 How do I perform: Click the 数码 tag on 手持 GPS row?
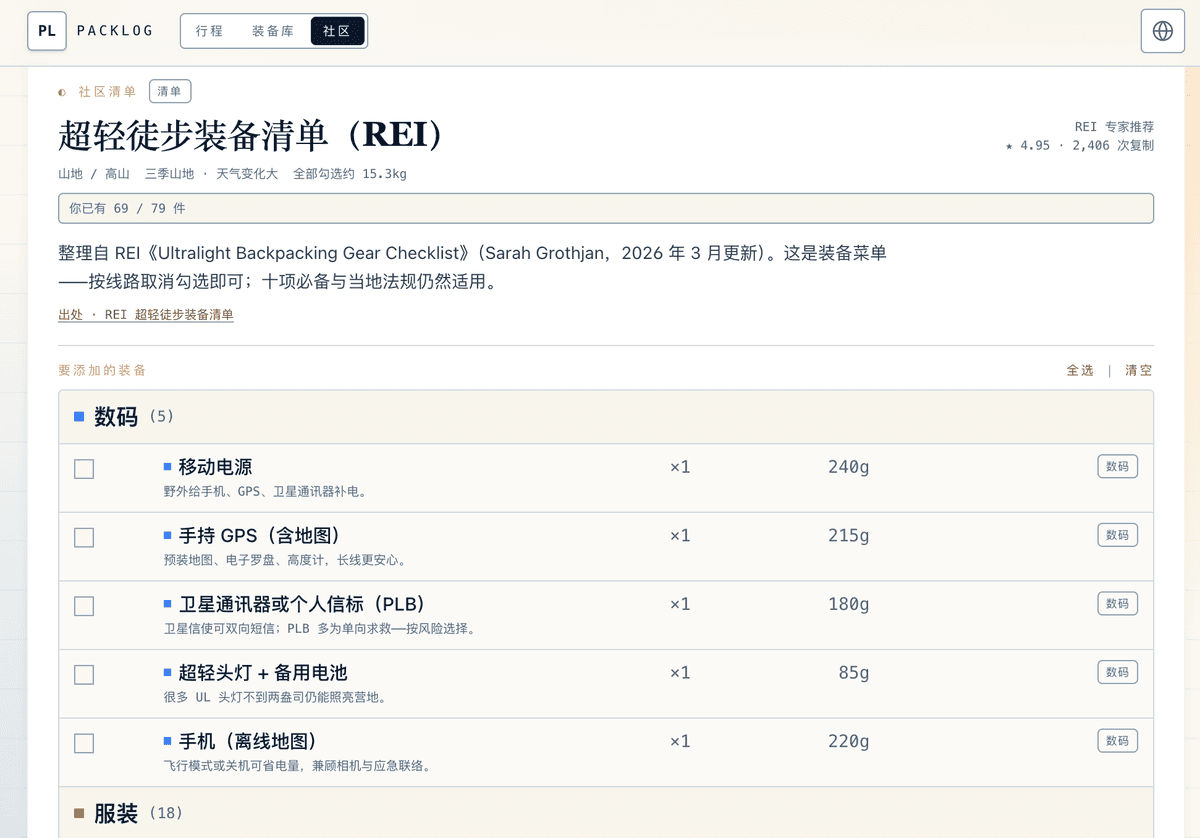(1117, 535)
